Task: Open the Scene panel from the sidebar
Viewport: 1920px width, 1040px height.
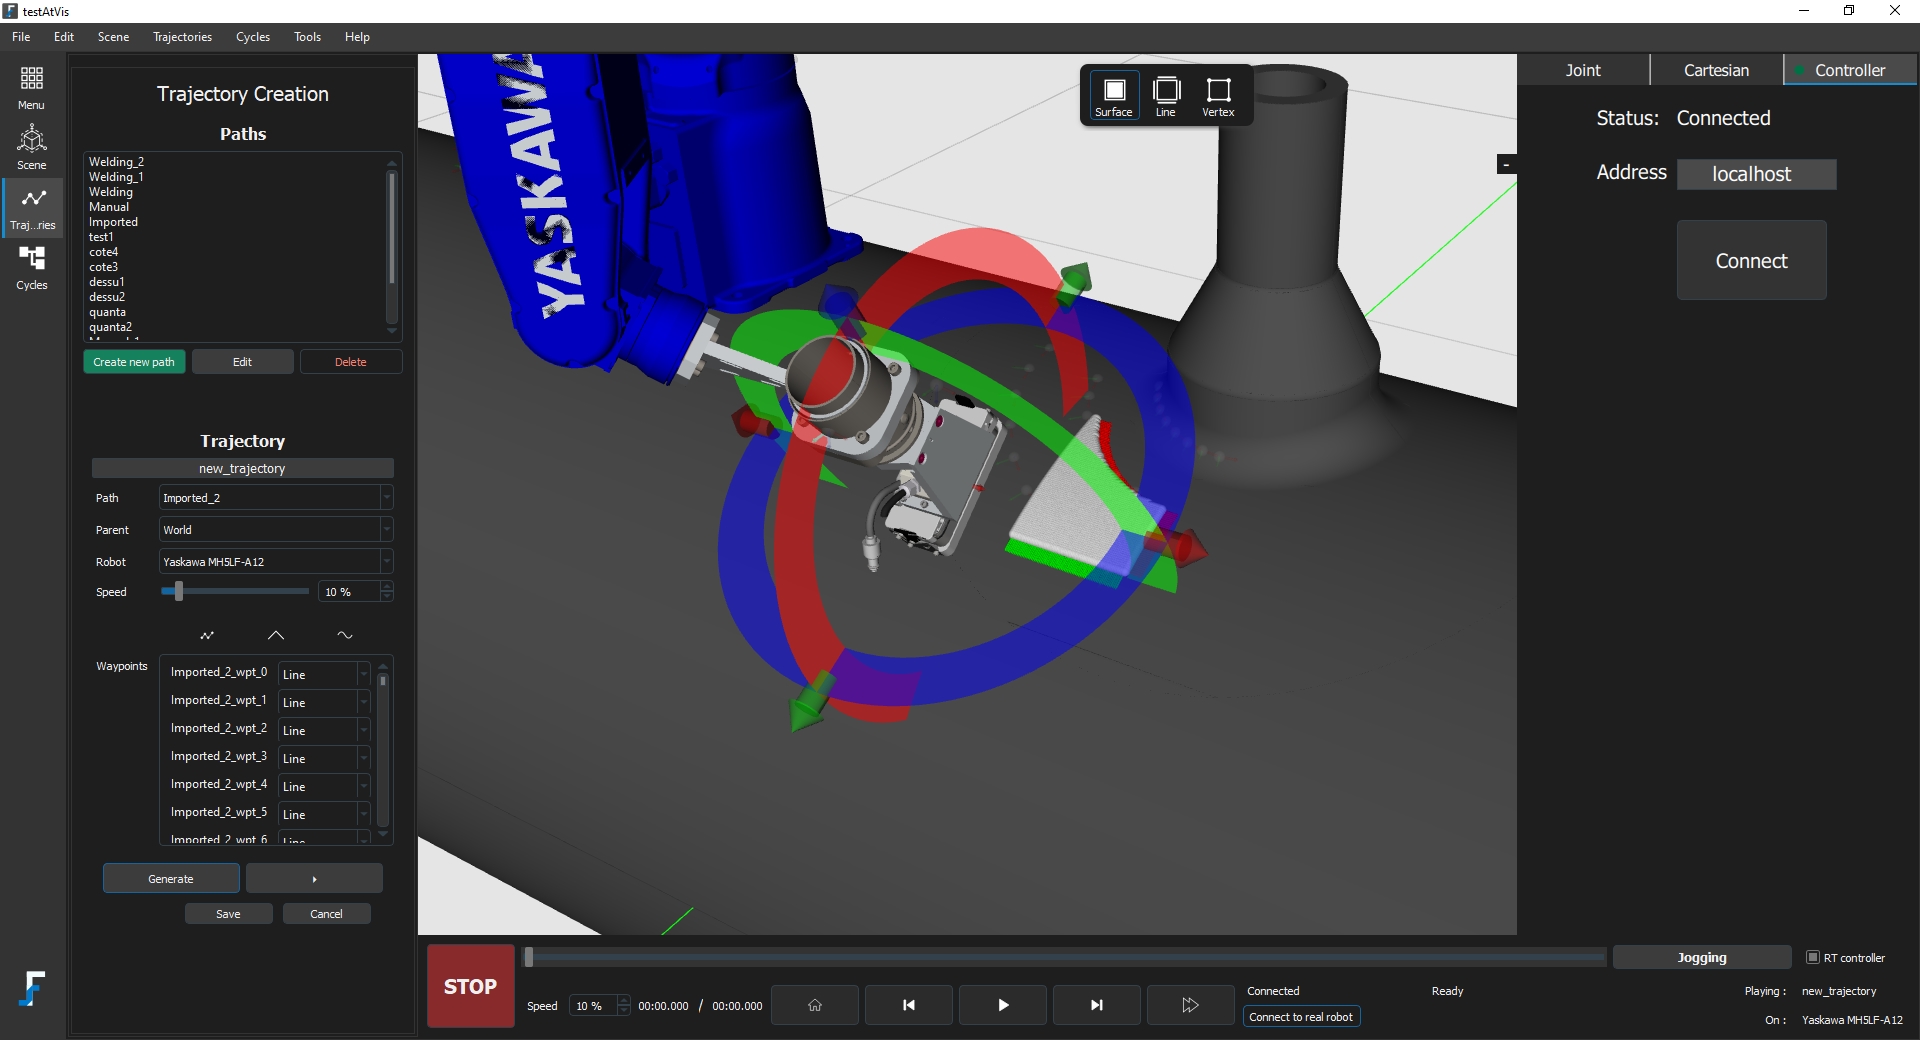Action: pyautogui.click(x=31, y=147)
